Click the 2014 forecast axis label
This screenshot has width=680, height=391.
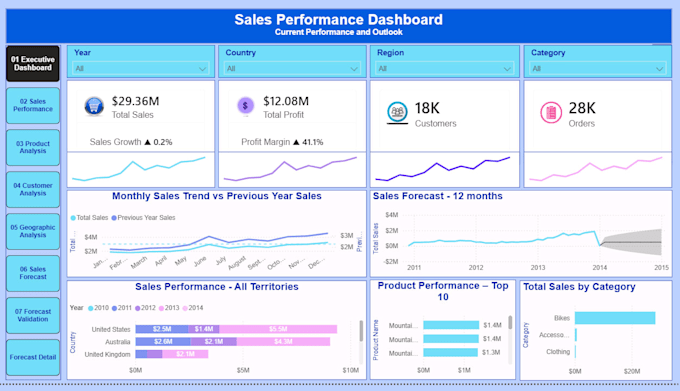[x=600, y=267]
